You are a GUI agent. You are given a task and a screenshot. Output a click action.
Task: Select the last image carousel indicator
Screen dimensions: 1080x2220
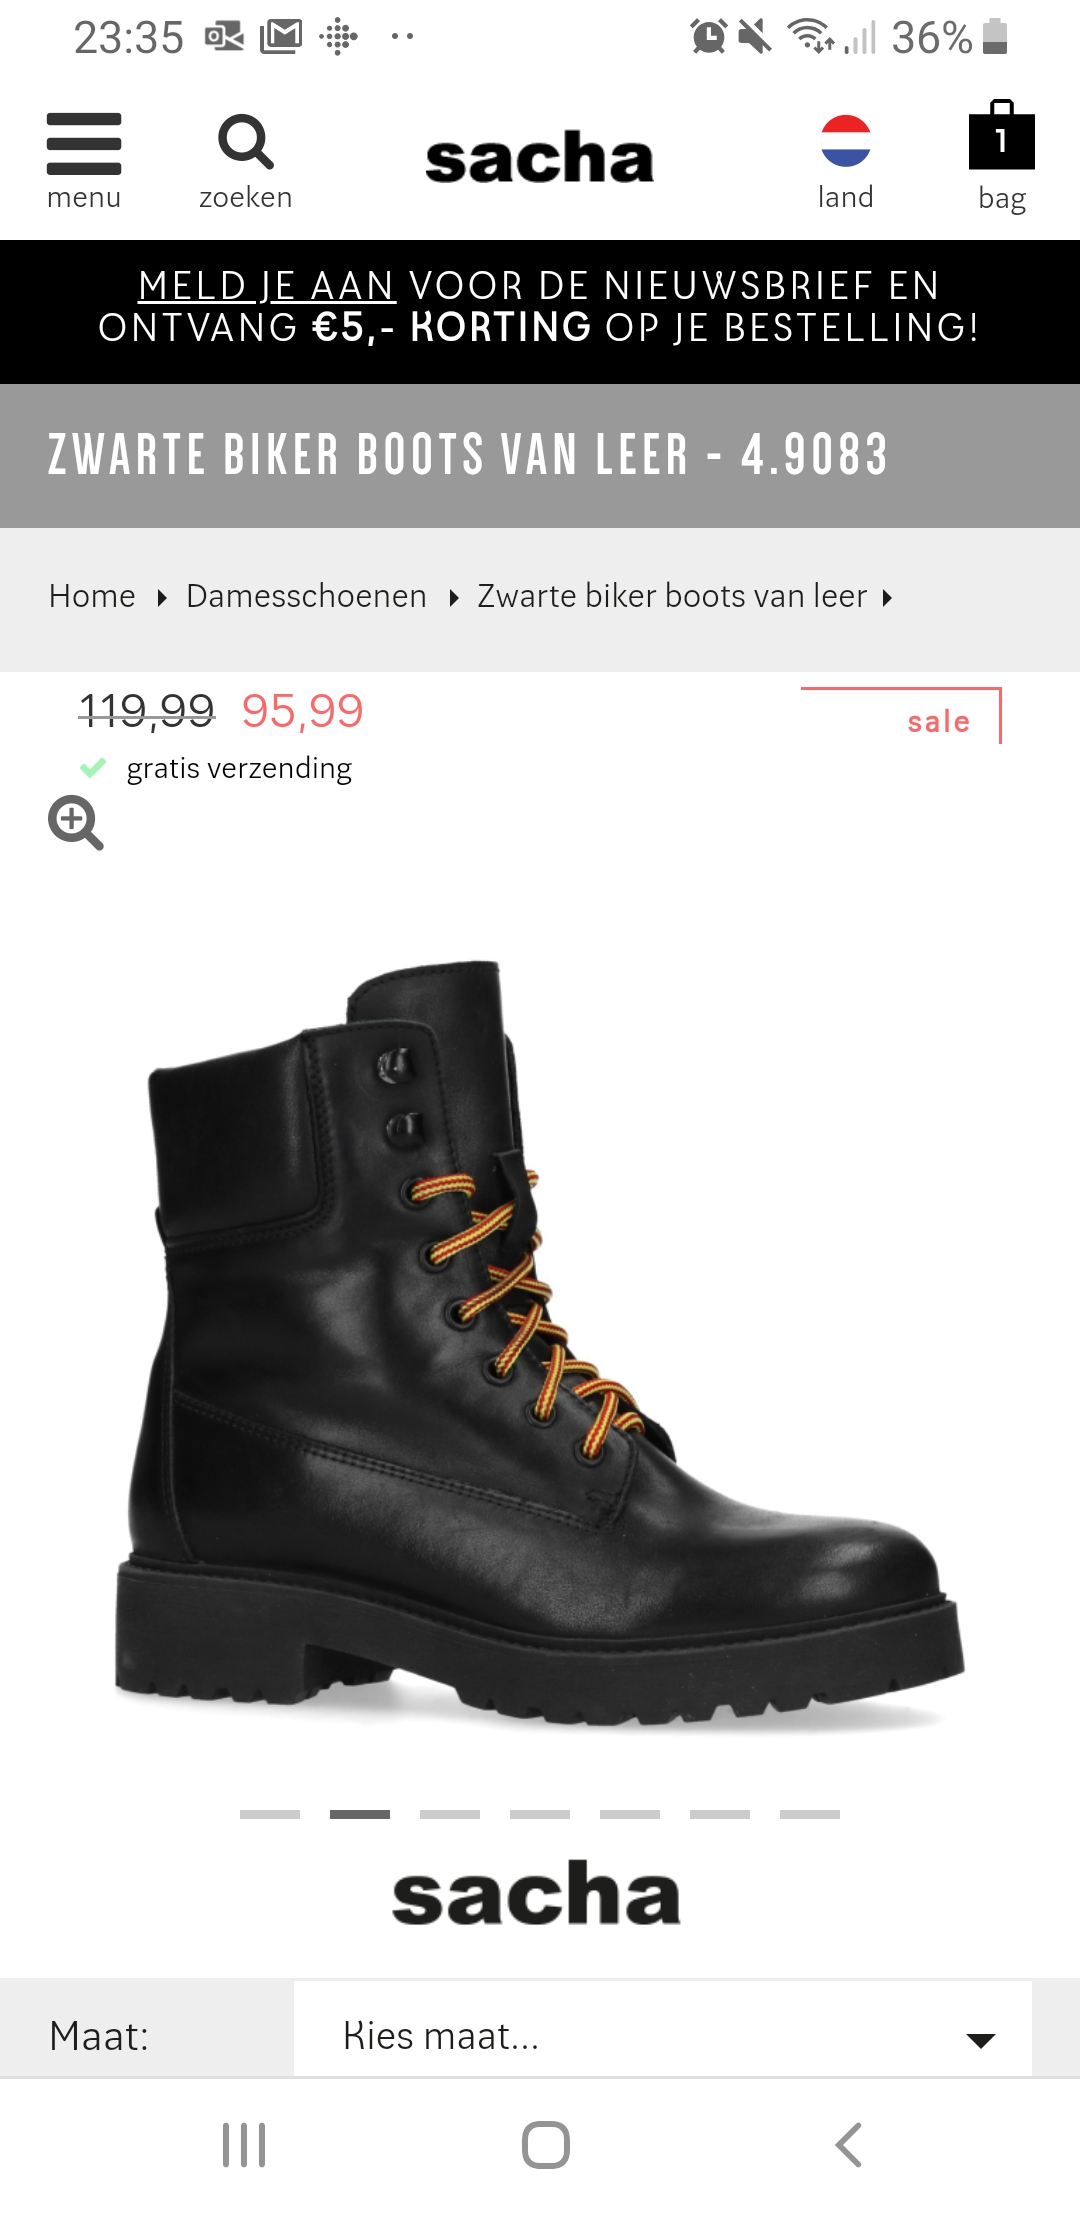(x=810, y=1814)
